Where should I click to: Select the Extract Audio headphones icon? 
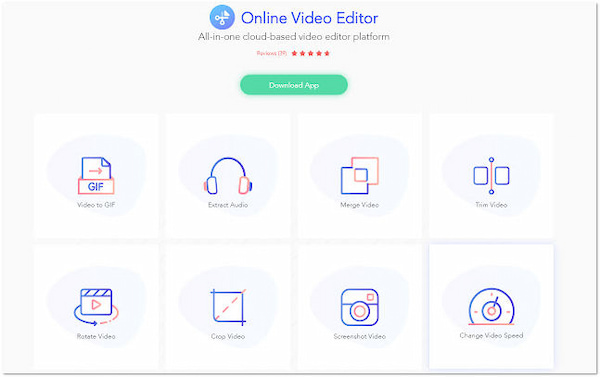[x=228, y=176]
